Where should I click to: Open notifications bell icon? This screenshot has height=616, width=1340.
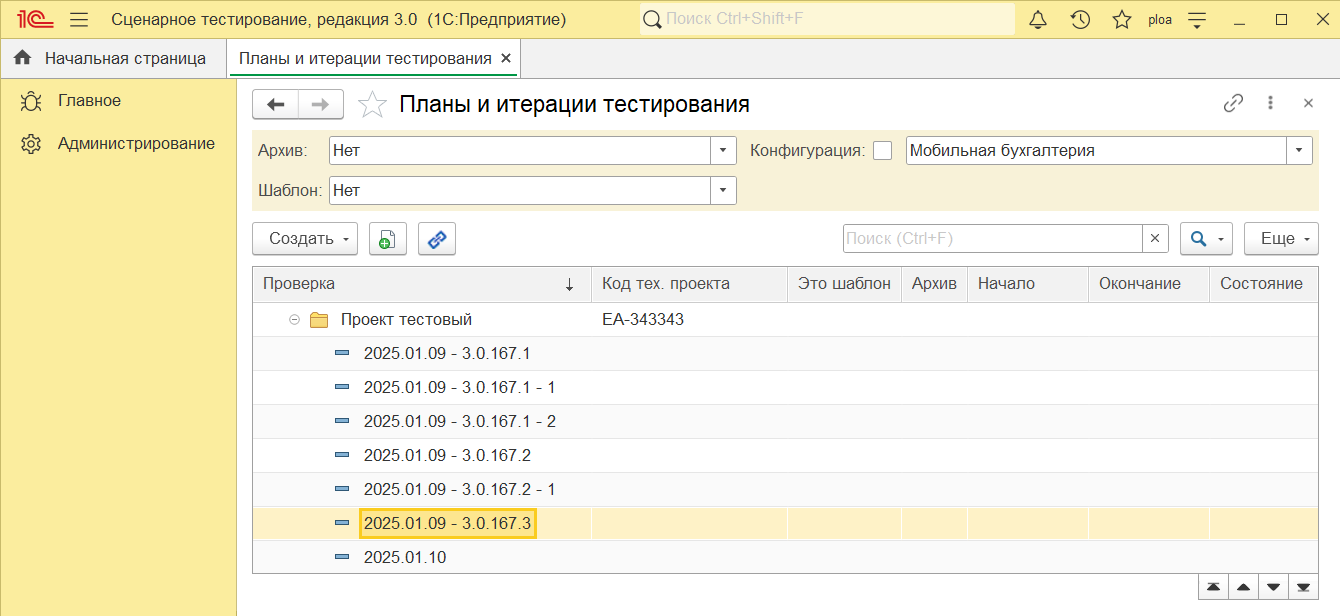pyautogui.click(x=1038, y=19)
